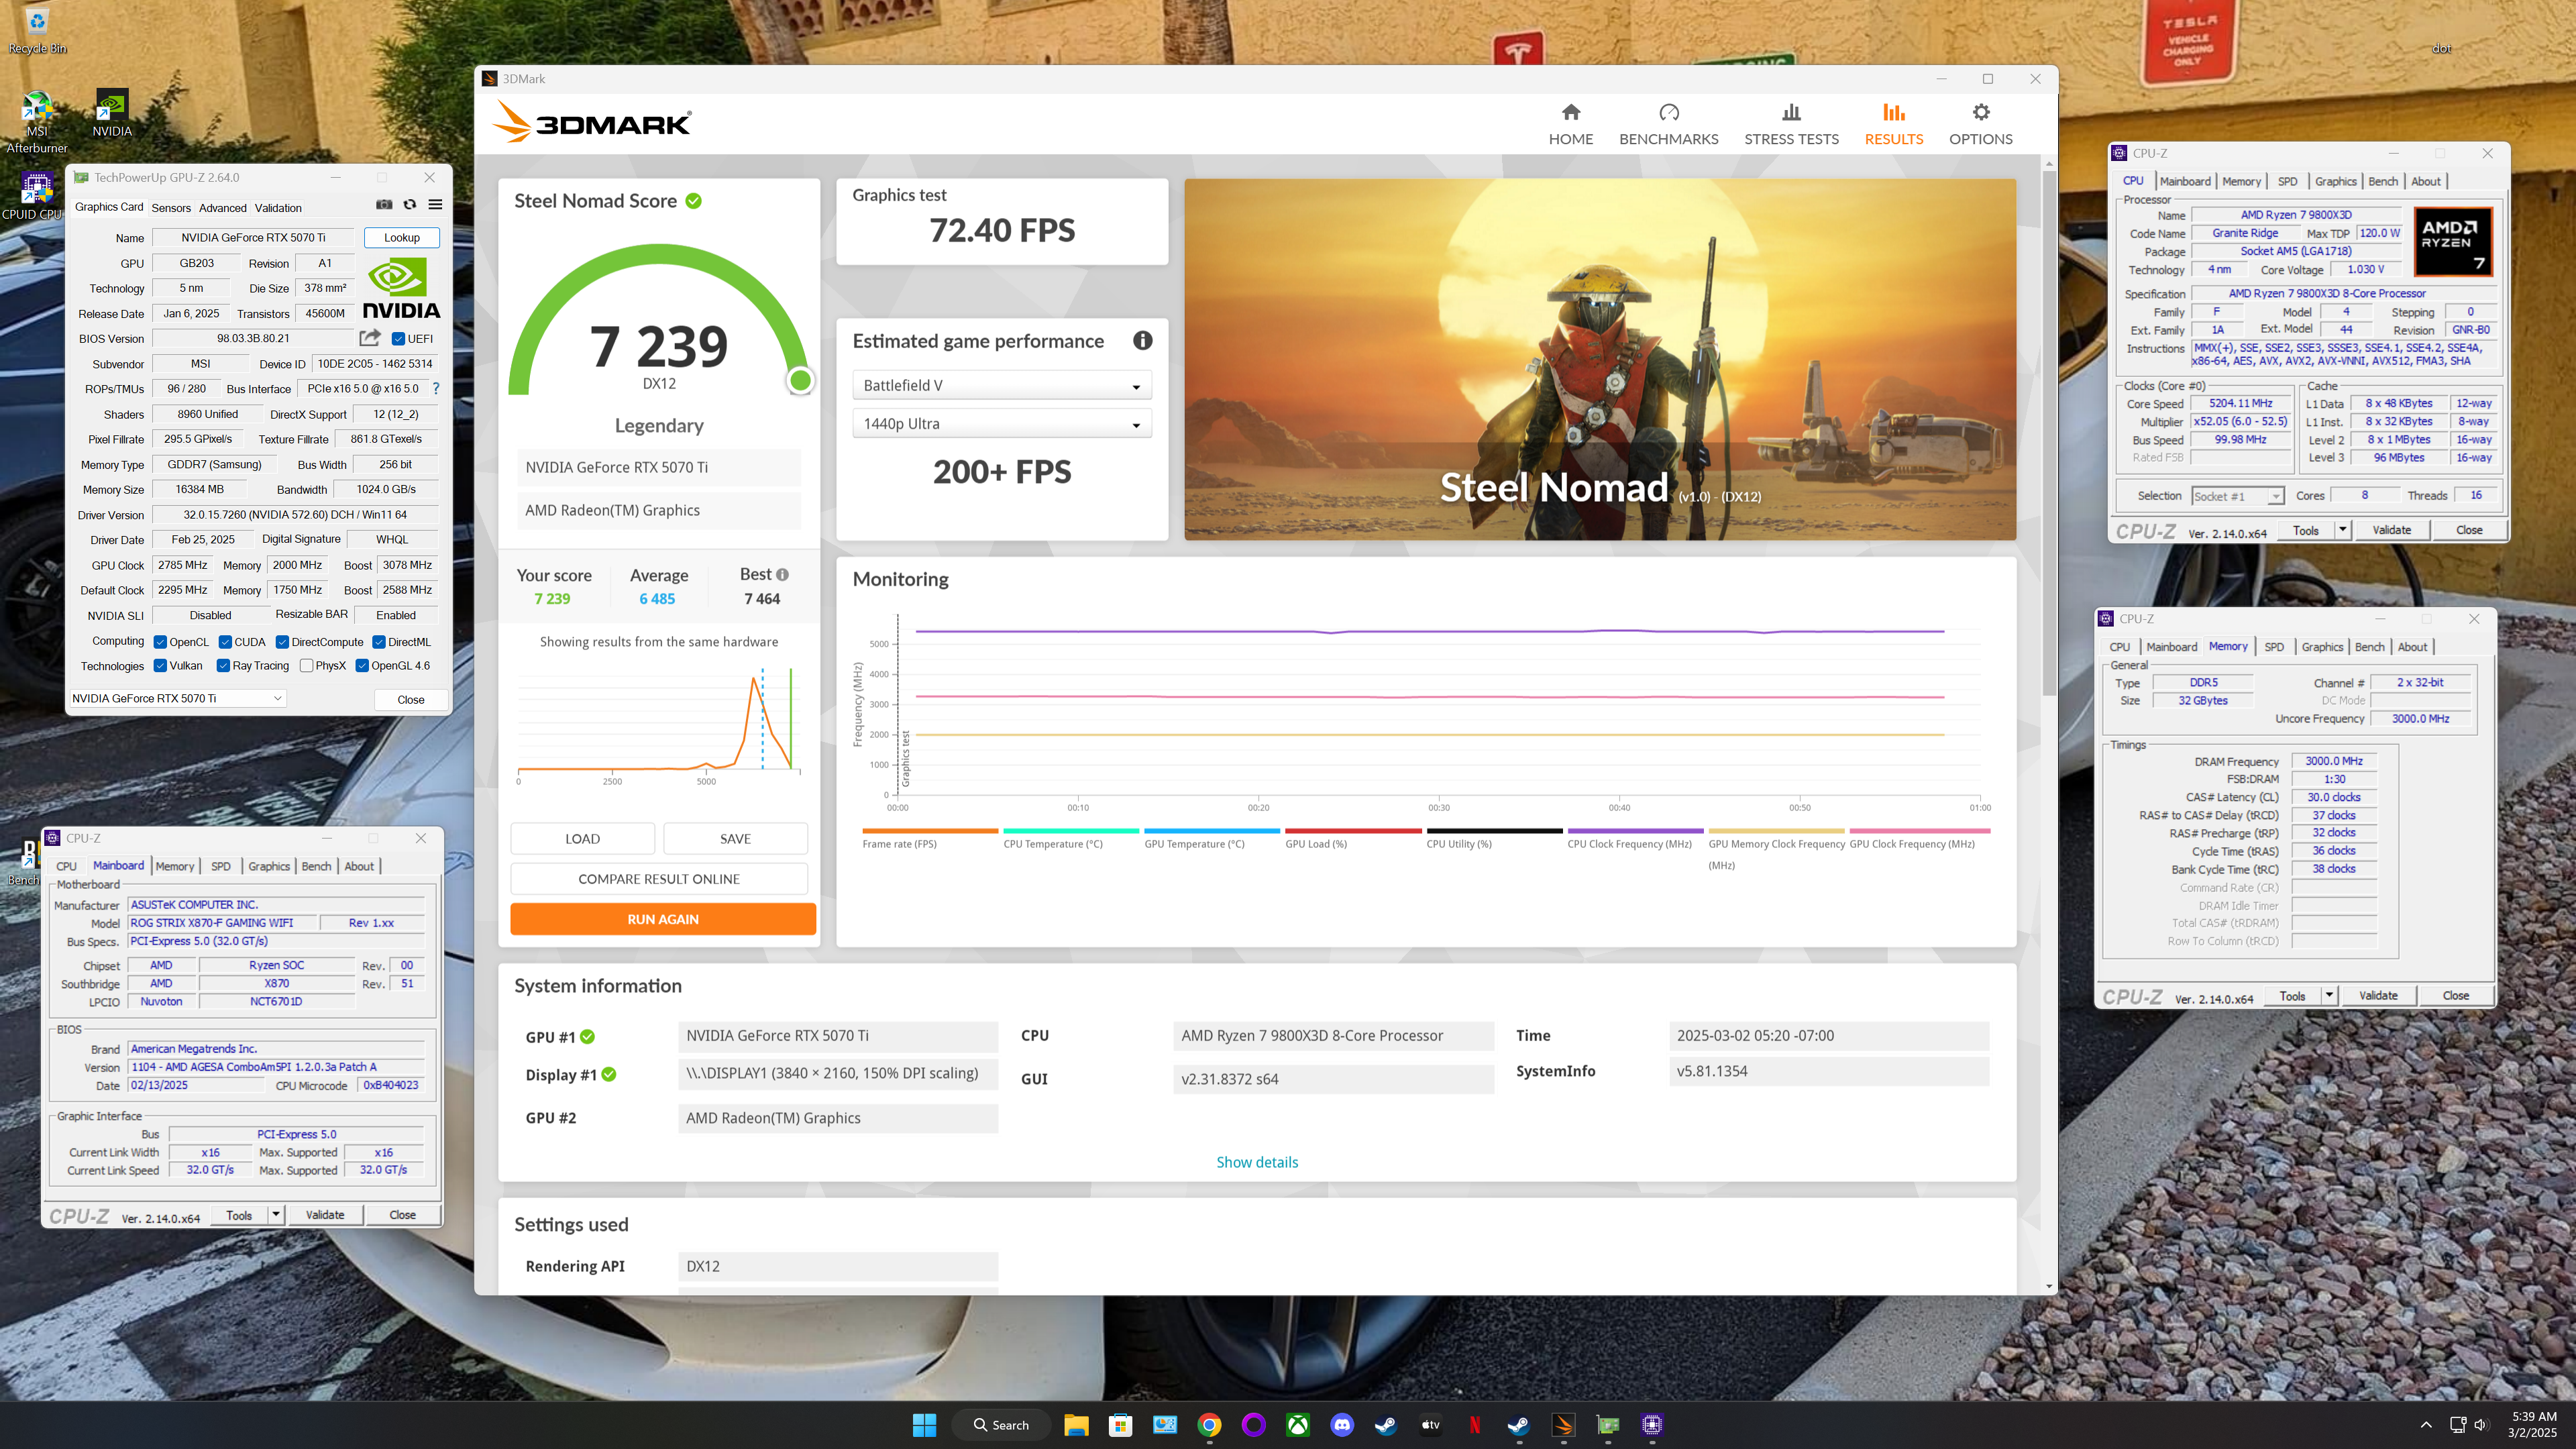
Task: Open the BENCHMARKS gauge icon in 3DMark
Action: (x=1669, y=112)
